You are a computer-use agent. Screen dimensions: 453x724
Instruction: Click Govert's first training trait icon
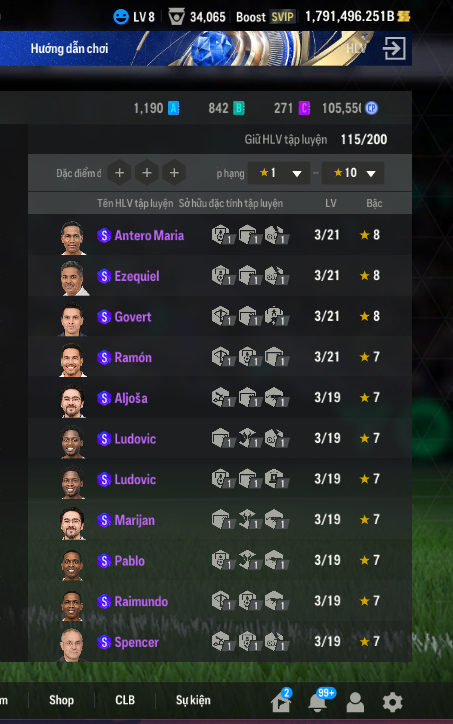point(222,316)
